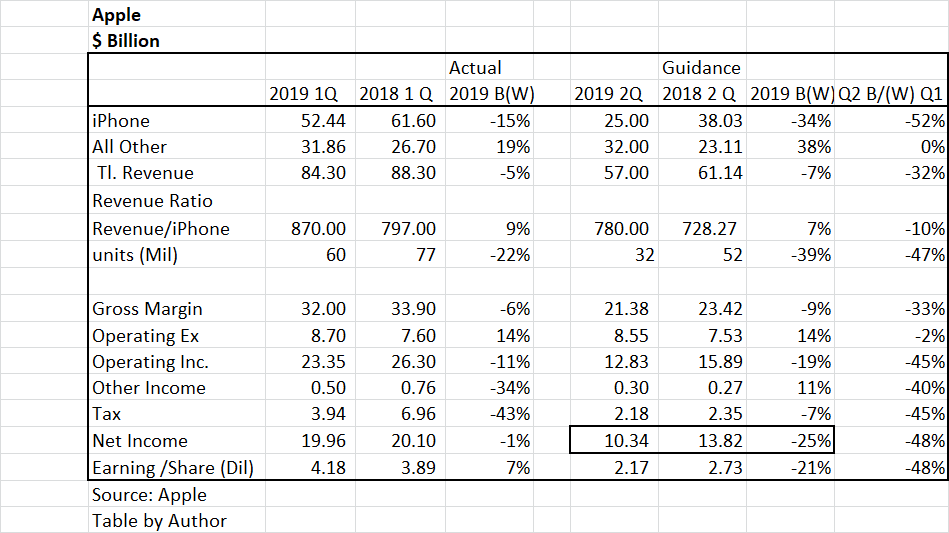The width and height of the screenshot is (949, 533).
Task: Click the 2019 1Q column header
Action: click(x=310, y=93)
